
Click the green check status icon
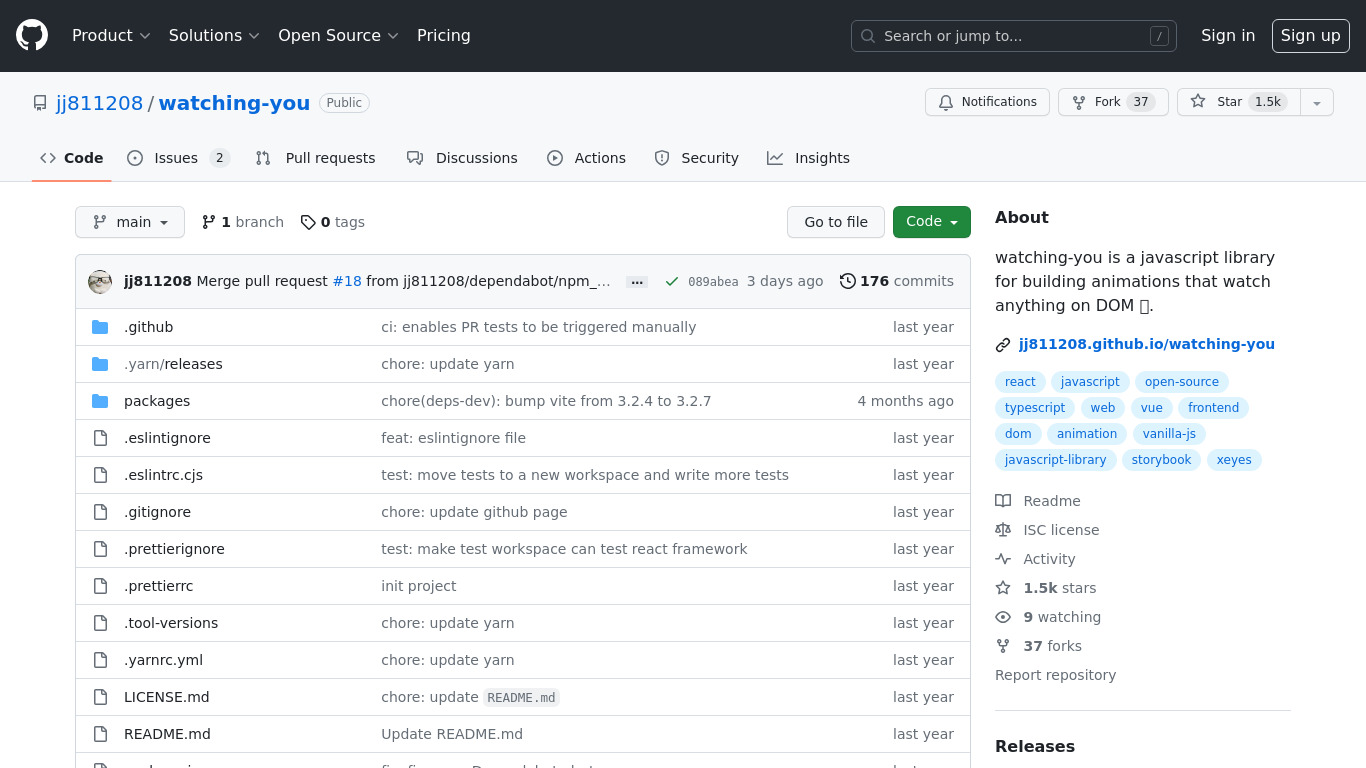[672, 281]
